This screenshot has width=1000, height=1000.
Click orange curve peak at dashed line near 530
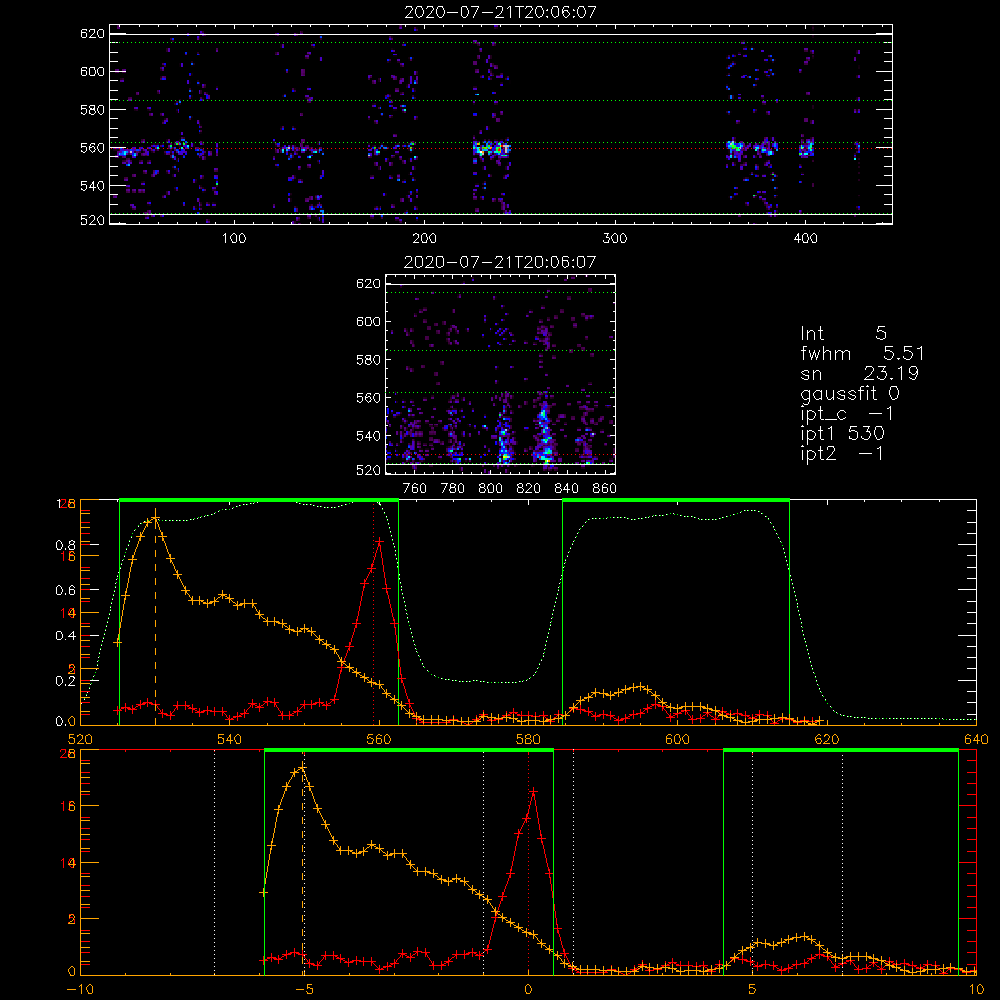coord(155,518)
